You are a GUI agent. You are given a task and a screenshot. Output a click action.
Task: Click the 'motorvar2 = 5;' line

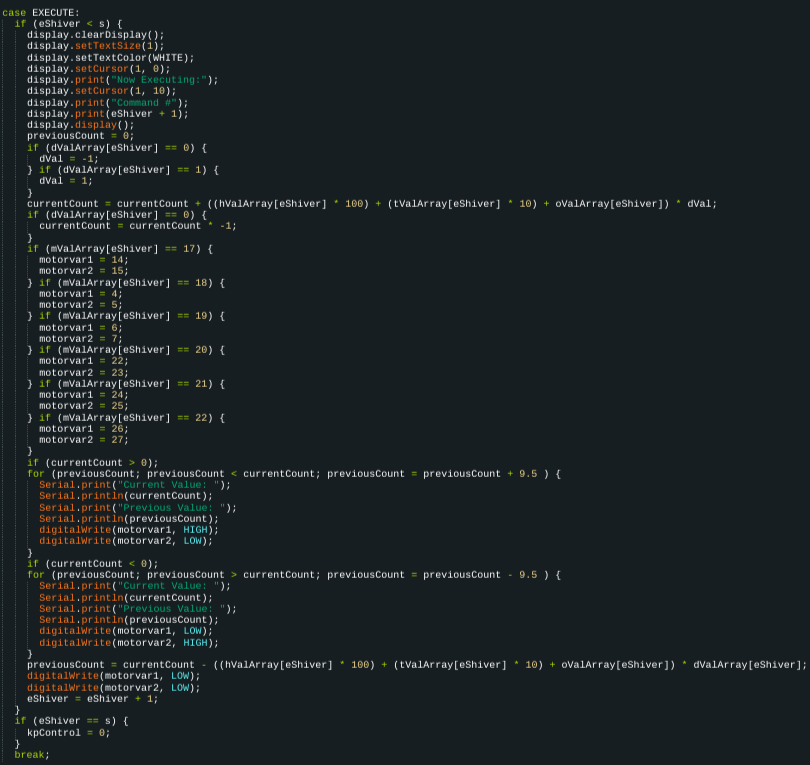(x=81, y=305)
